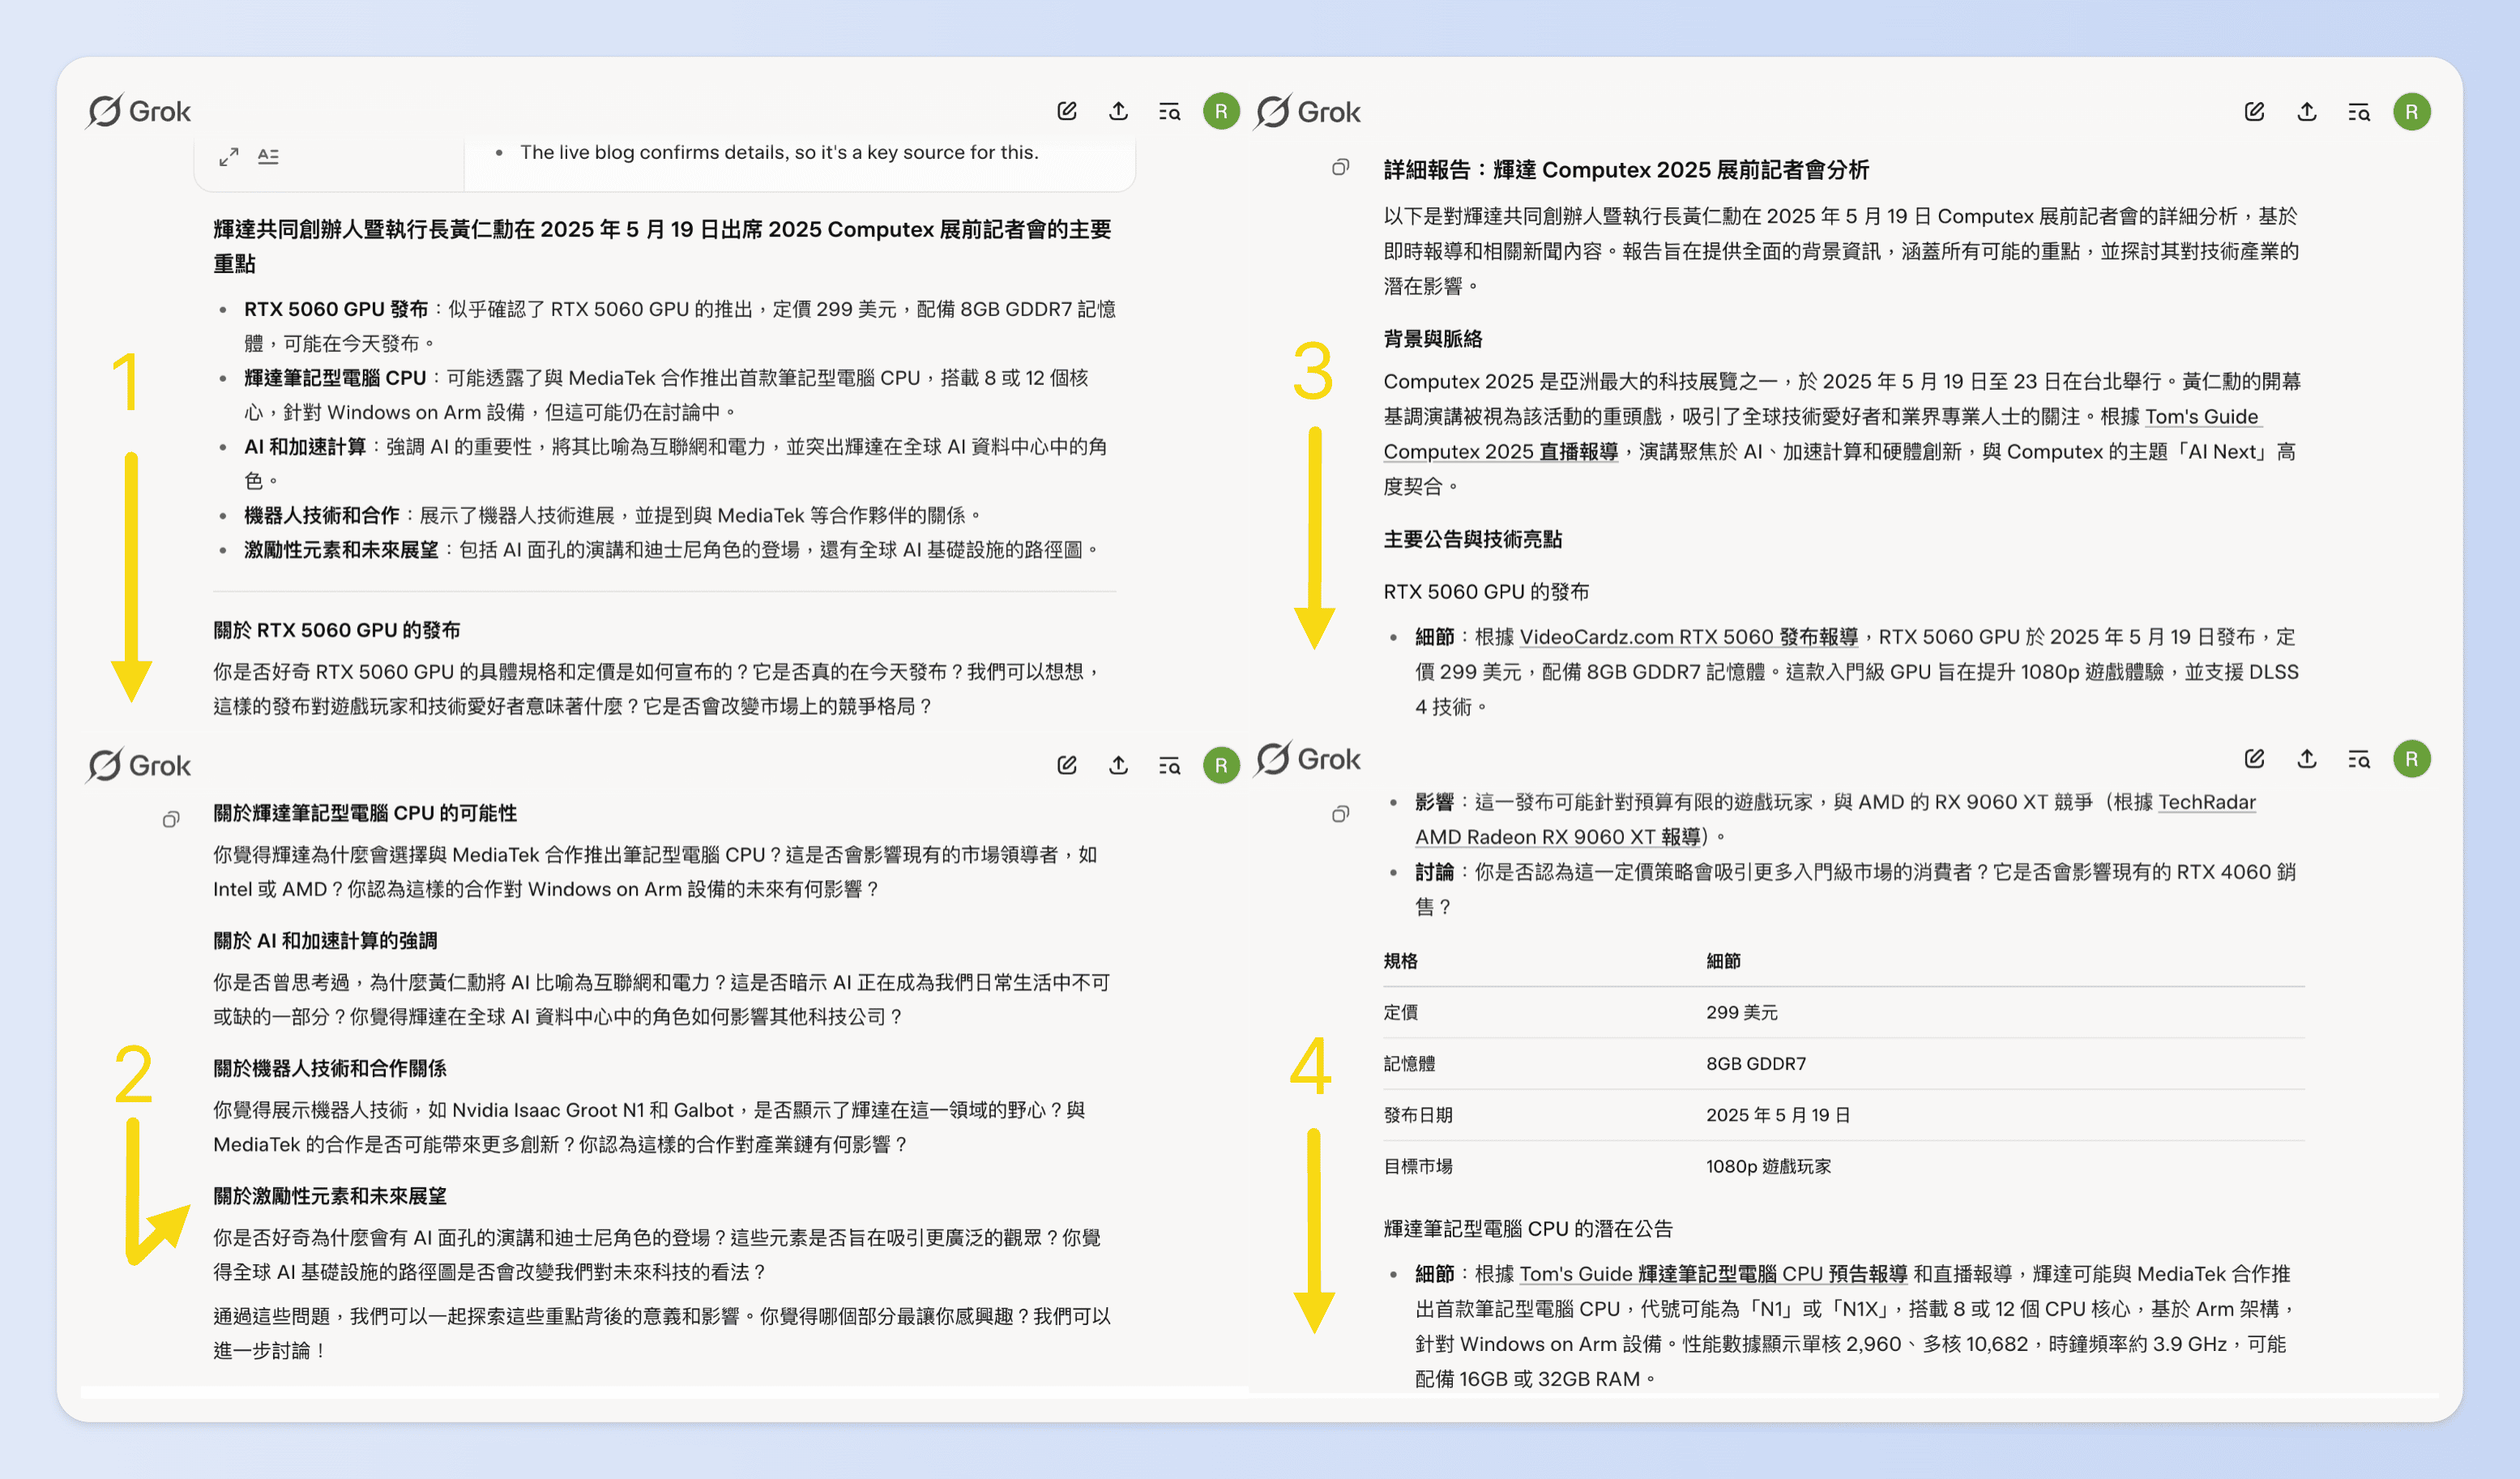
Task: Expand the message with the diagonal-arrows icon
Action: (x=228, y=156)
